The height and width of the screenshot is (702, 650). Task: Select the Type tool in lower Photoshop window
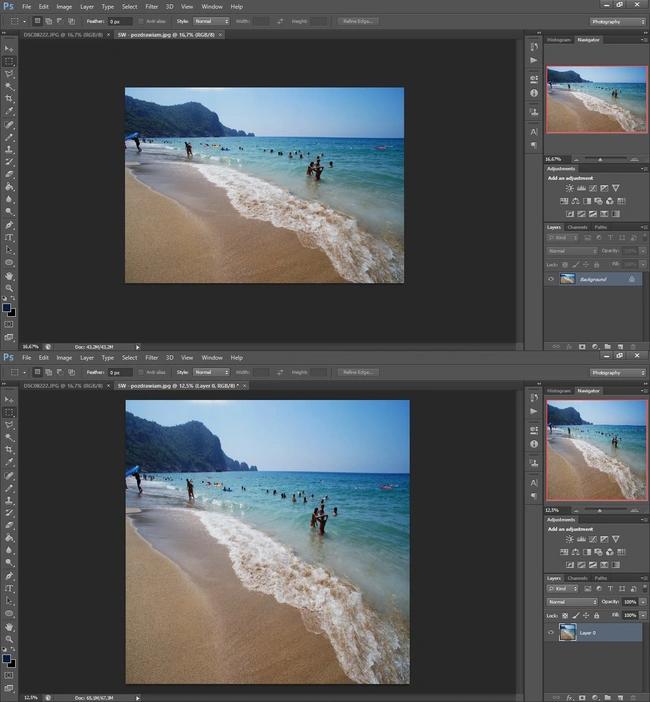(x=9, y=588)
